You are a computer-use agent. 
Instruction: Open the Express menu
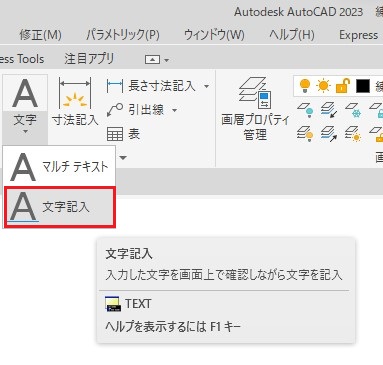358,35
